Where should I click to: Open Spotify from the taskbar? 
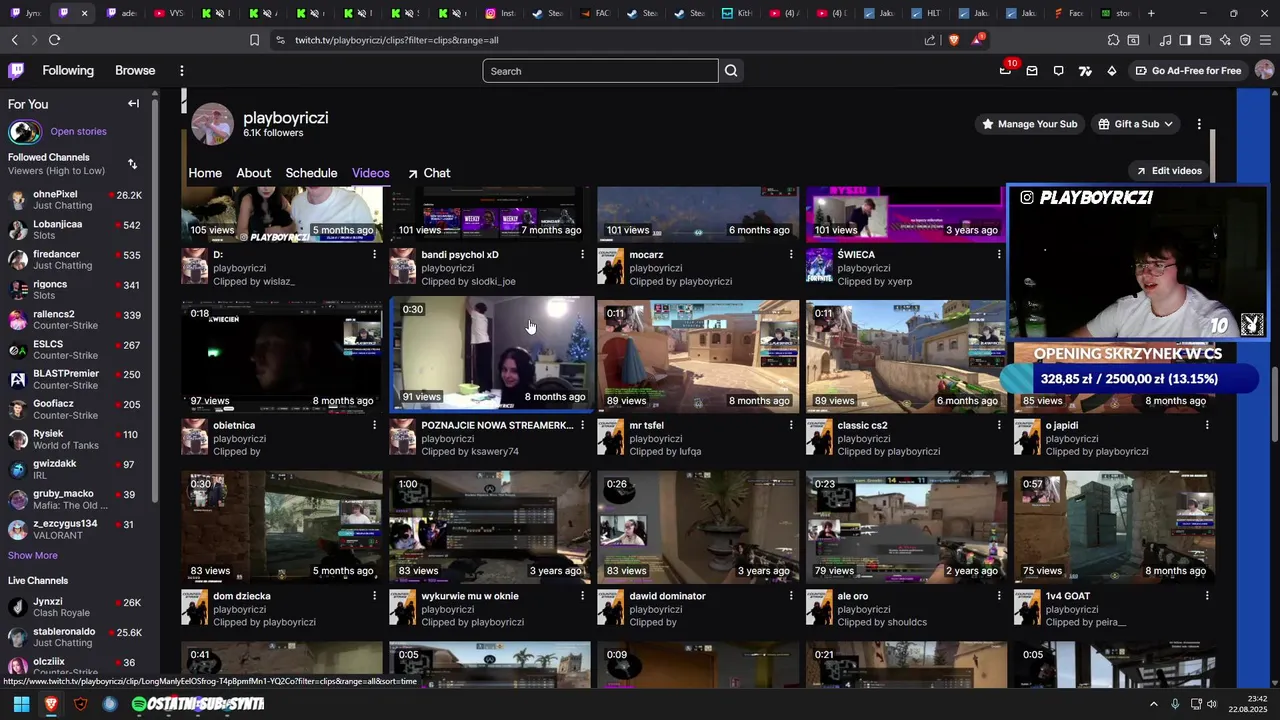point(139,704)
